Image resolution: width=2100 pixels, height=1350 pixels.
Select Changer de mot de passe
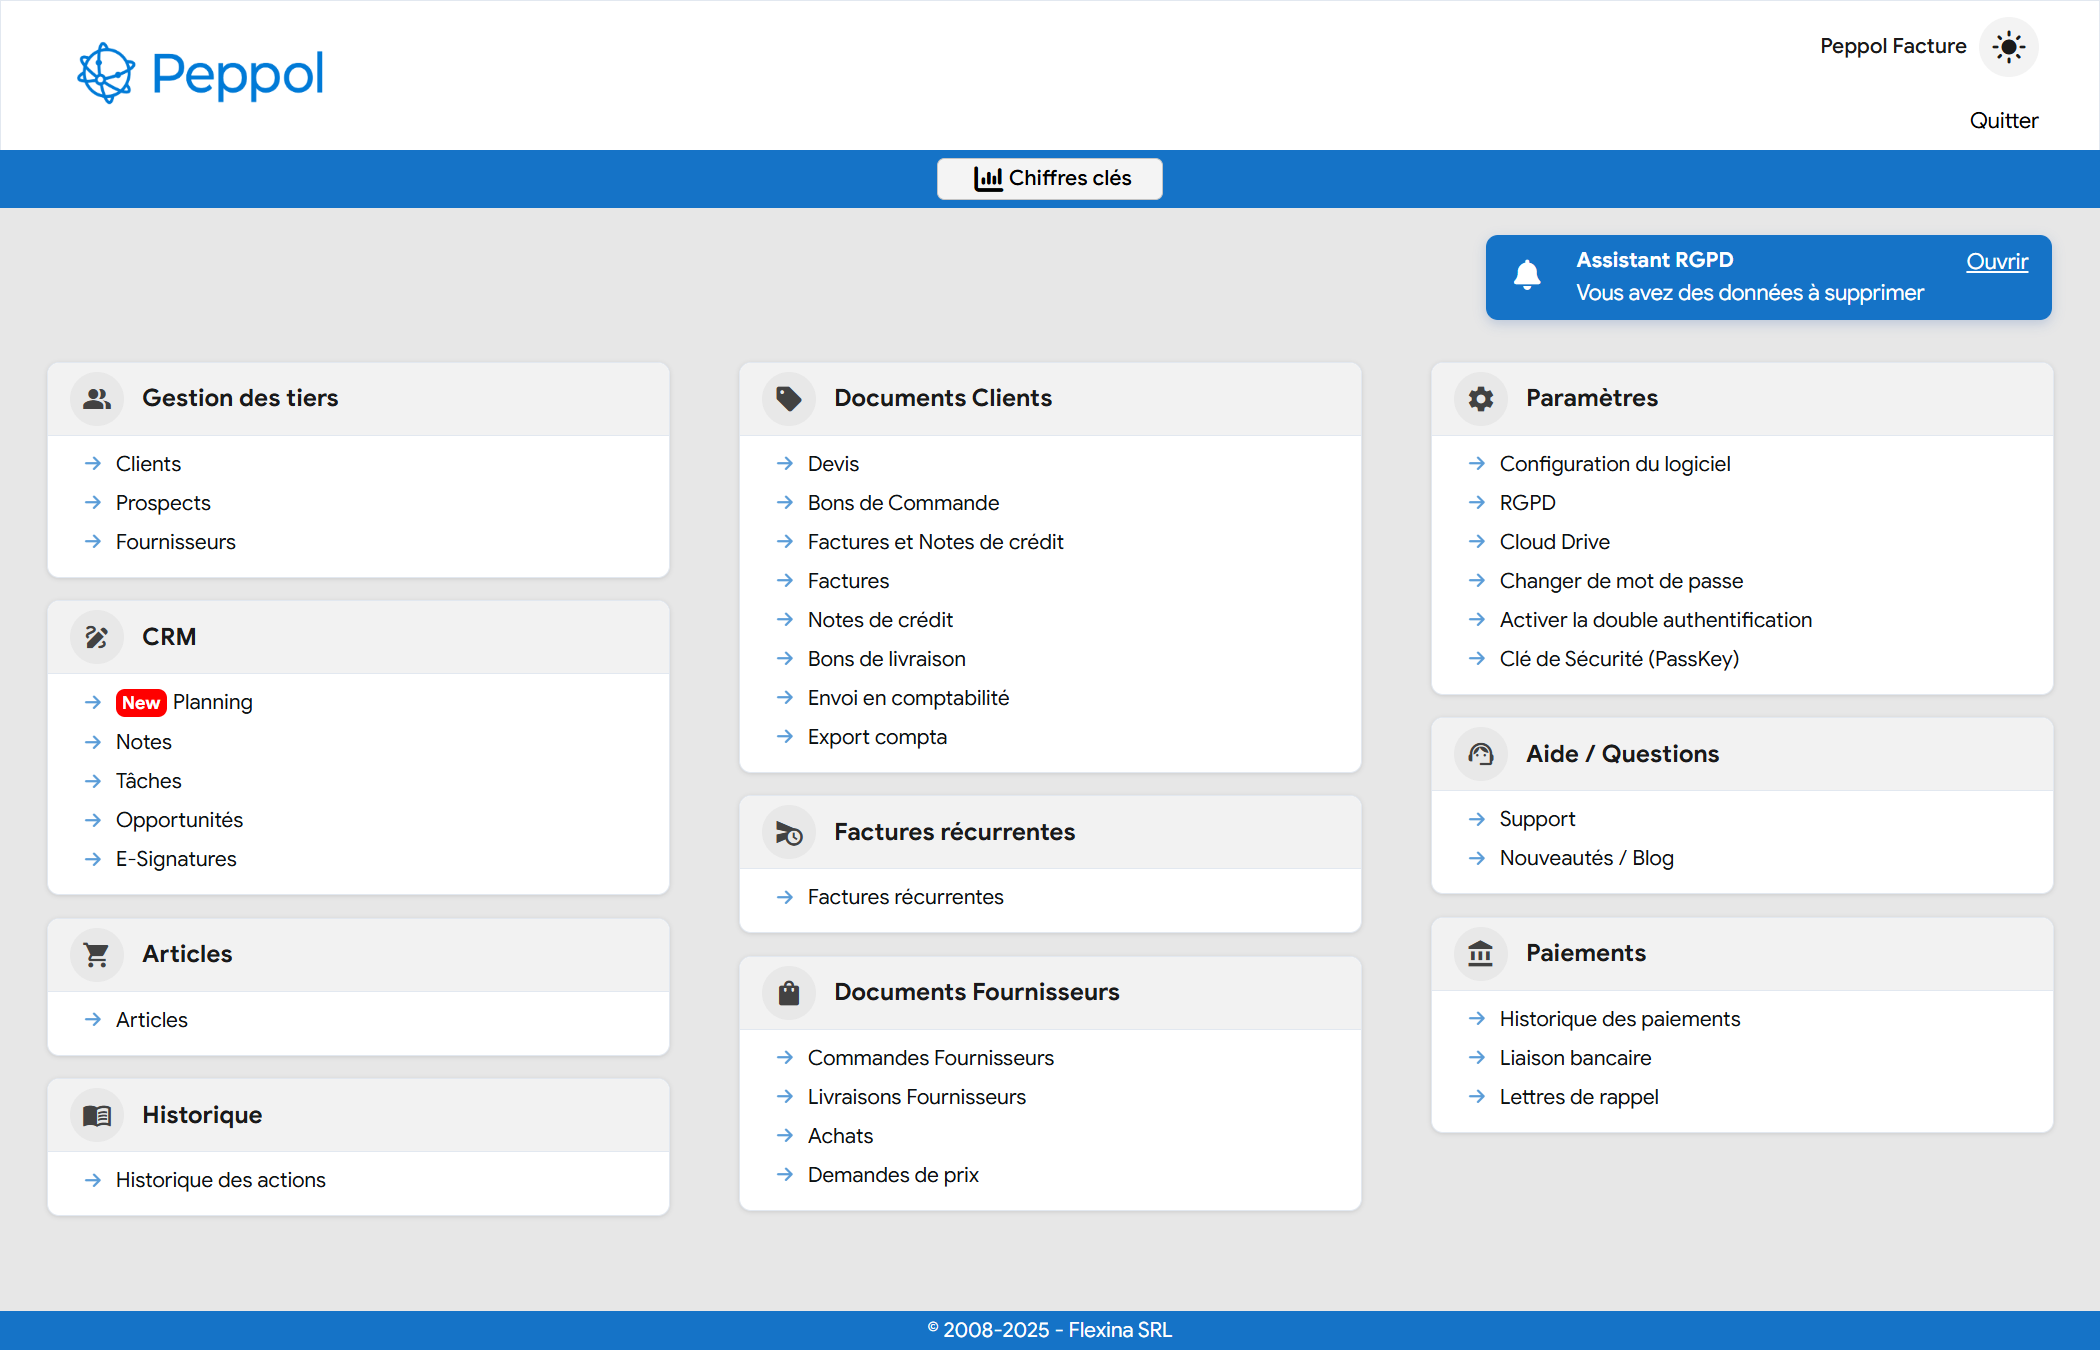coord(1621,581)
